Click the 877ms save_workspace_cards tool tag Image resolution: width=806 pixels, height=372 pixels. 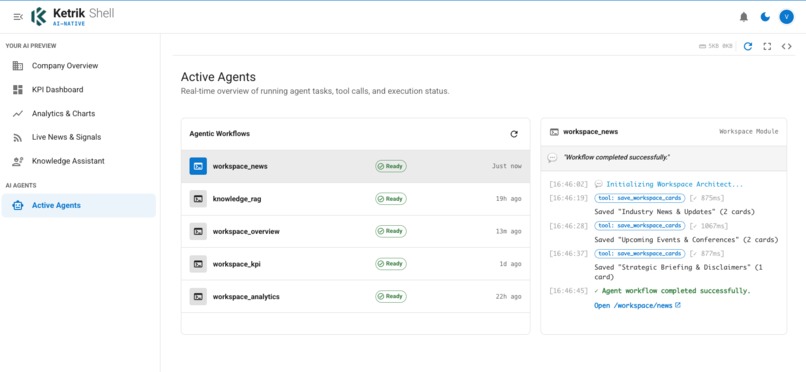639,253
